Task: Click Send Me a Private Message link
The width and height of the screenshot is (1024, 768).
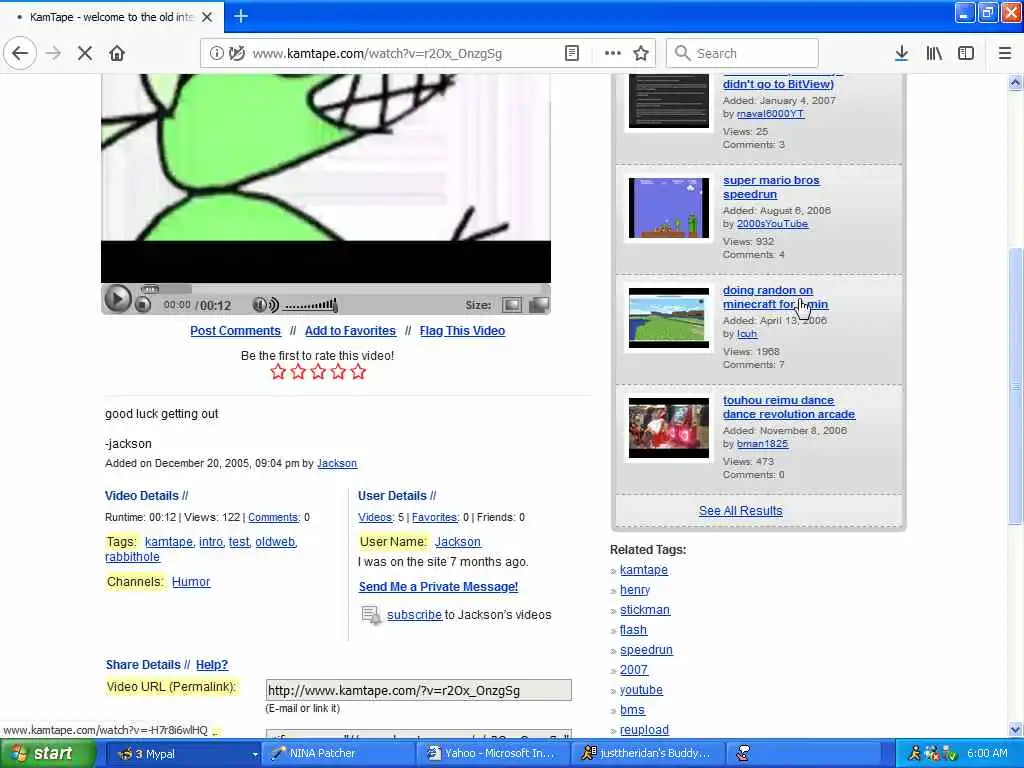Action: pyautogui.click(x=438, y=587)
